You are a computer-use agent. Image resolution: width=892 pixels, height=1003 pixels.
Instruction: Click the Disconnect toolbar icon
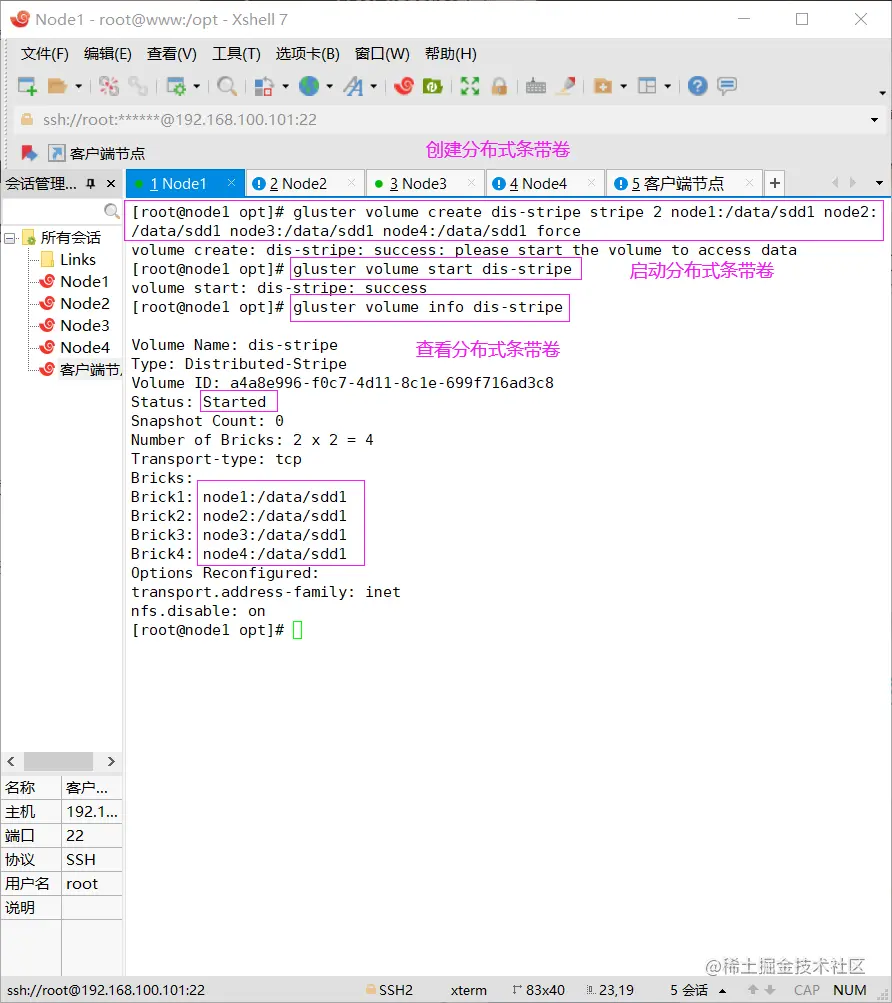pos(109,86)
